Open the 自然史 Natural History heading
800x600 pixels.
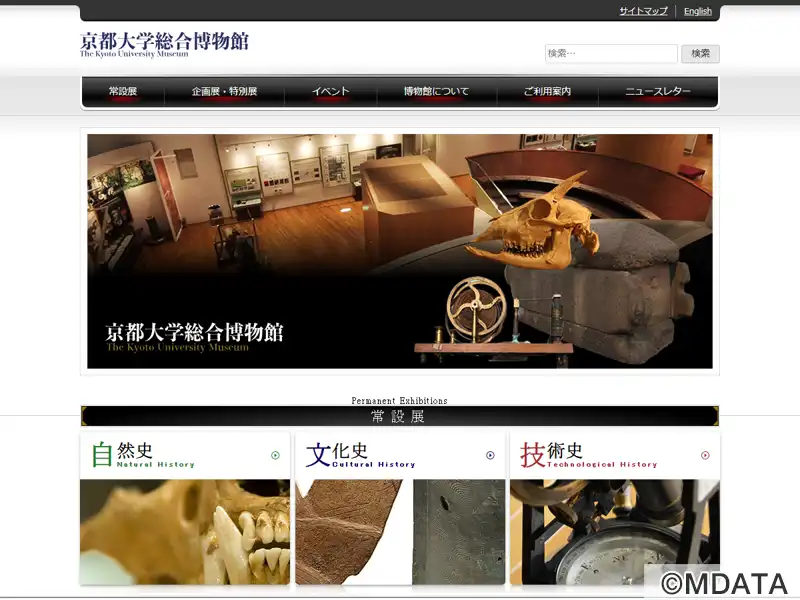coord(143,455)
